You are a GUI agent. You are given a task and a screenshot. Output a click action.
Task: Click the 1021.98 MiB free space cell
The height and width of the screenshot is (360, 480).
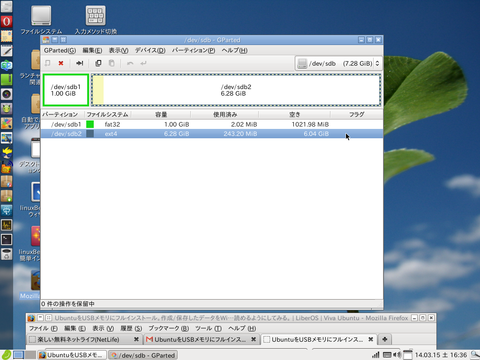(310, 124)
